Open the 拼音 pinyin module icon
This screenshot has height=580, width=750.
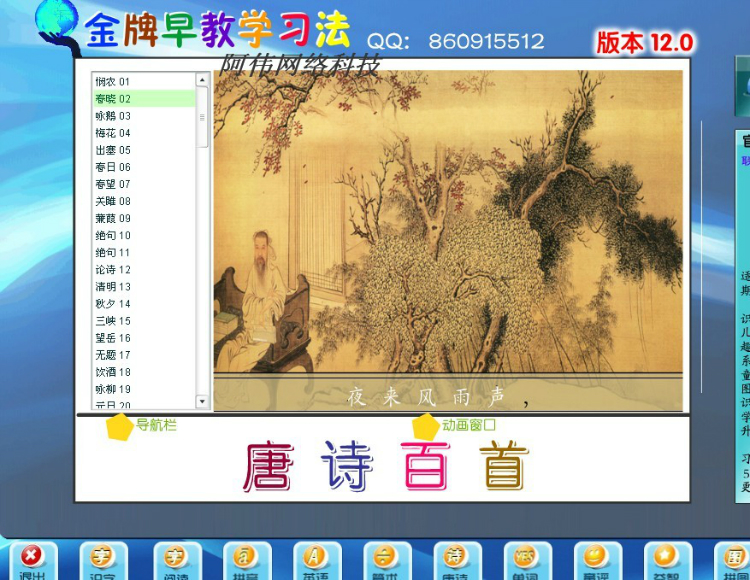tap(246, 560)
